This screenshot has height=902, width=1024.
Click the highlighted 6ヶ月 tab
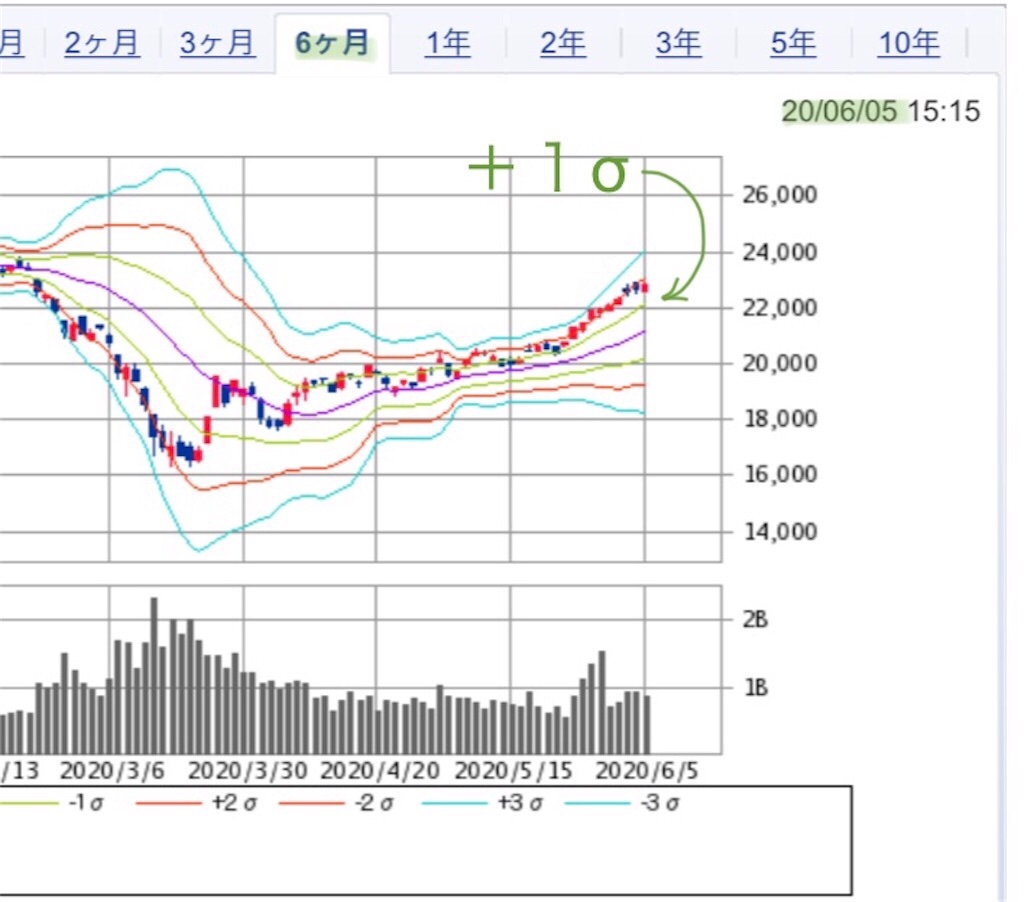click(x=333, y=44)
